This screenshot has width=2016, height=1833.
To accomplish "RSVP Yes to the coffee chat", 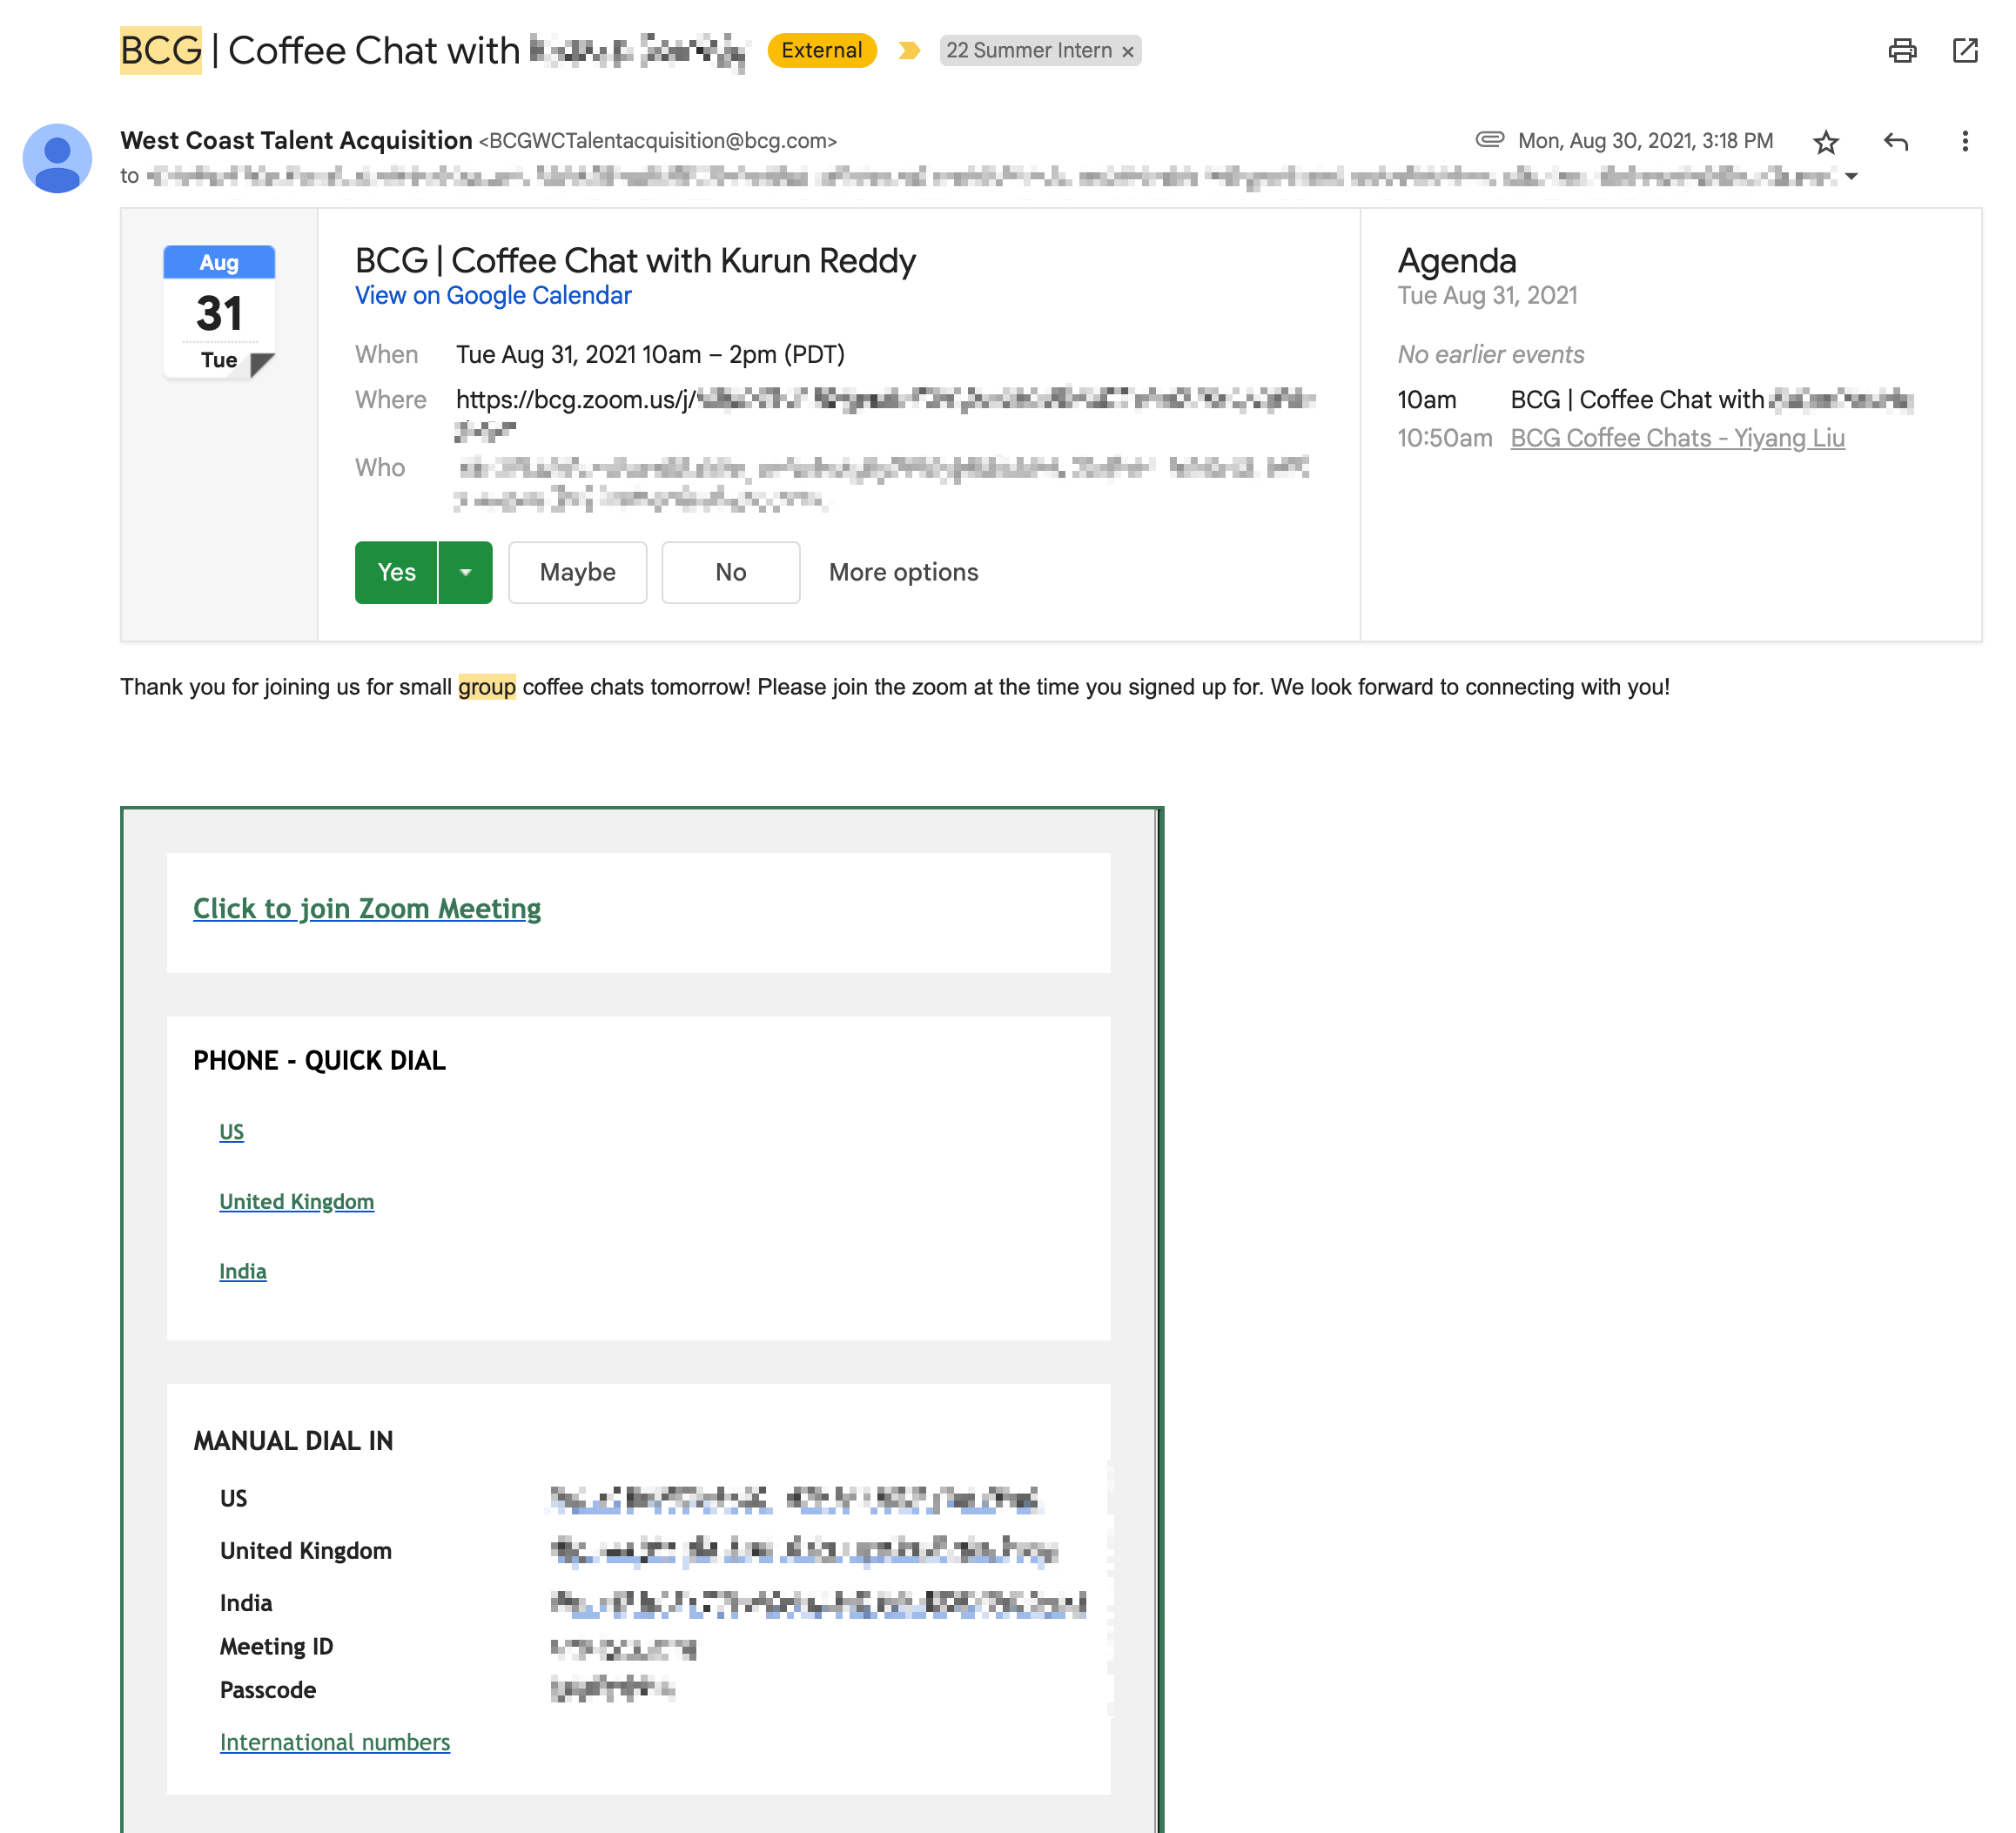I will (x=396, y=572).
